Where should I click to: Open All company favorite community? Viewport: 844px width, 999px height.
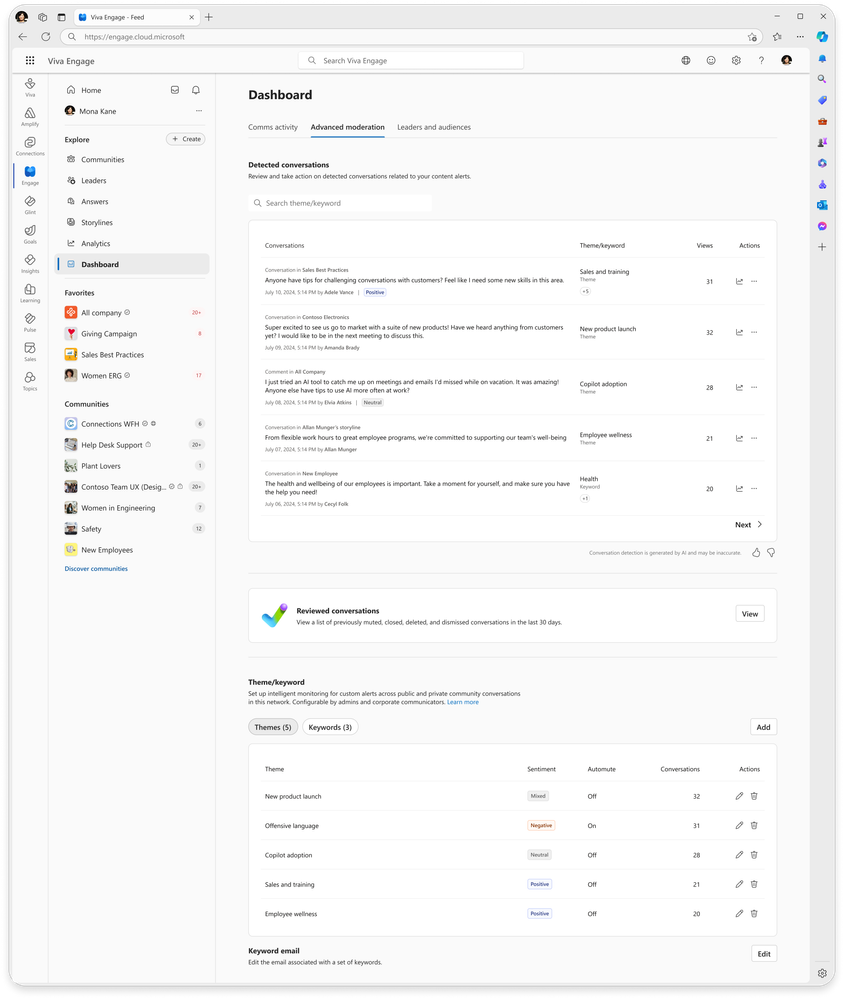(132, 313)
